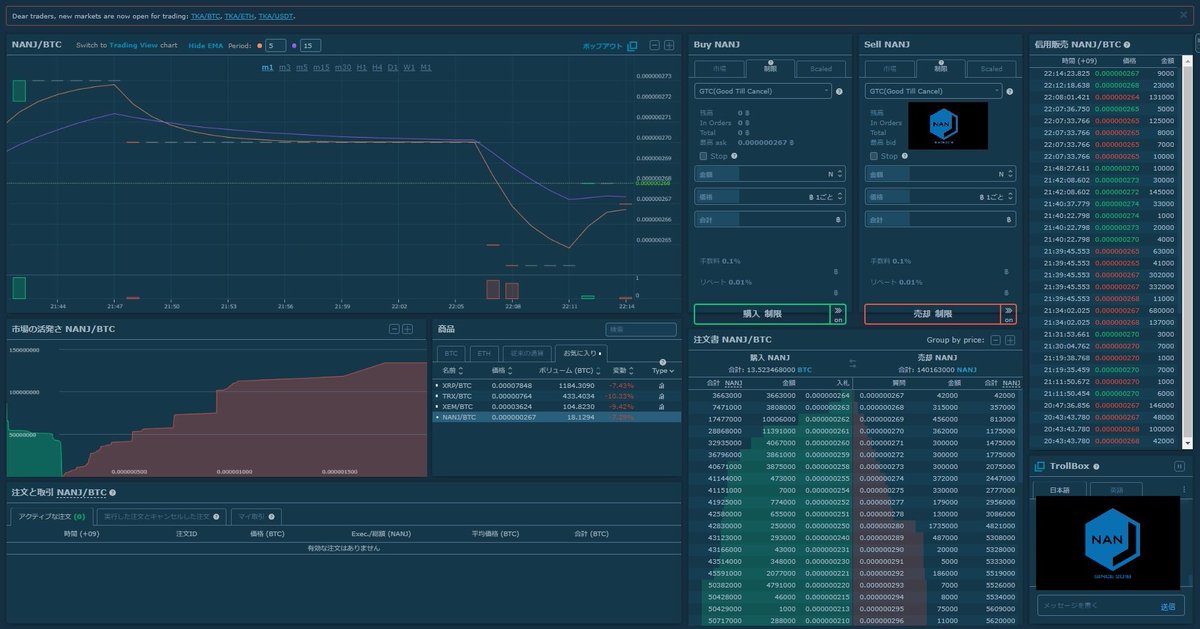Screen dimensions: 1200x629
Task: Click purple EMA color dot
Action: click(294, 45)
